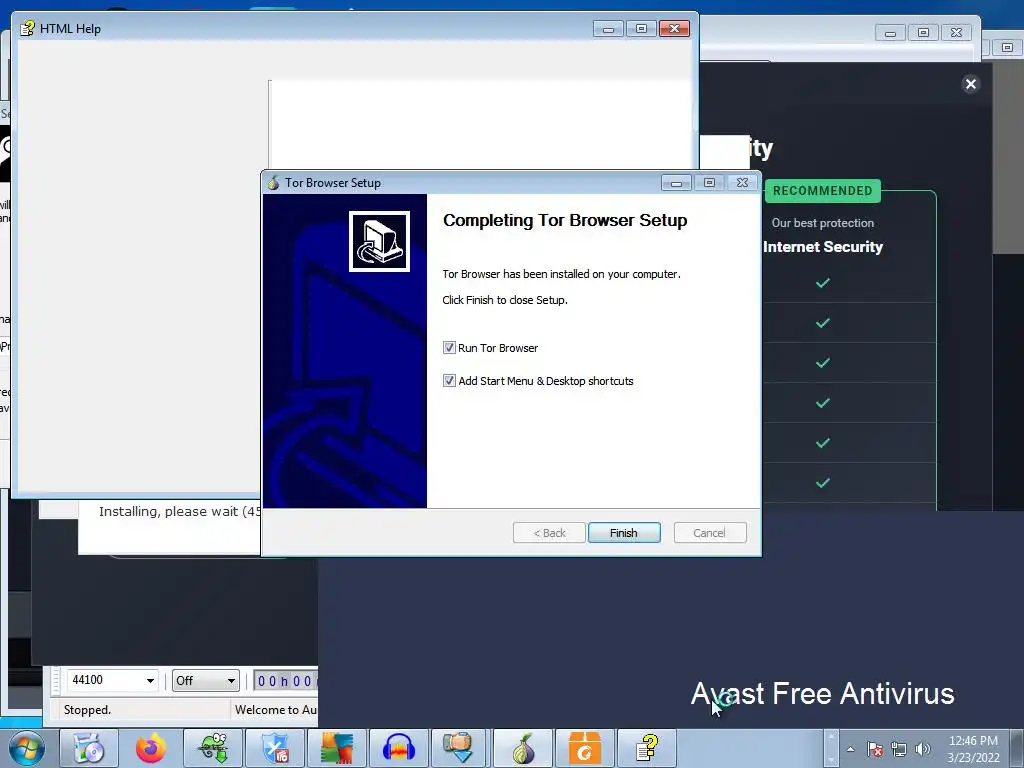Click the Action Center flag tray icon
1024x768 pixels.
coord(875,749)
